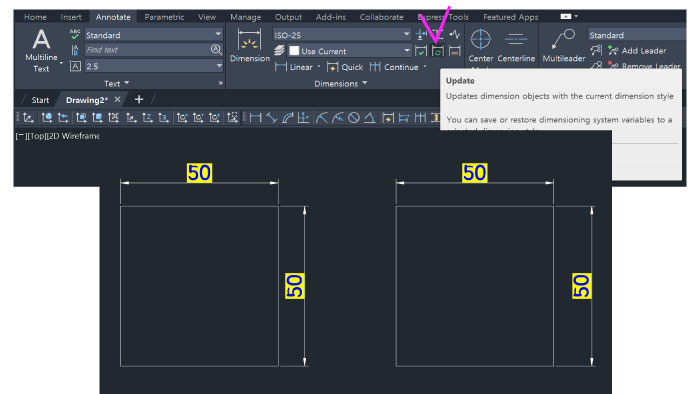Click the Update dimension icon
This screenshot has width=700, height=394.
[438, 51]
